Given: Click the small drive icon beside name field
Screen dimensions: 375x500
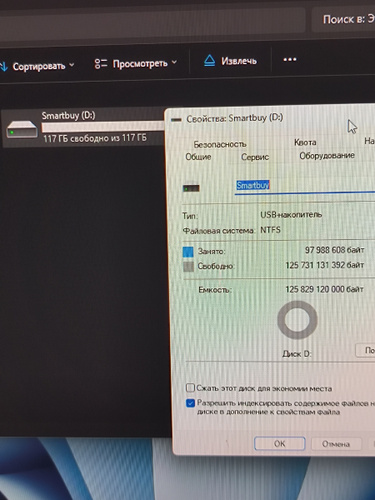Looking at the screenshot, I should [x=191, y=188].
